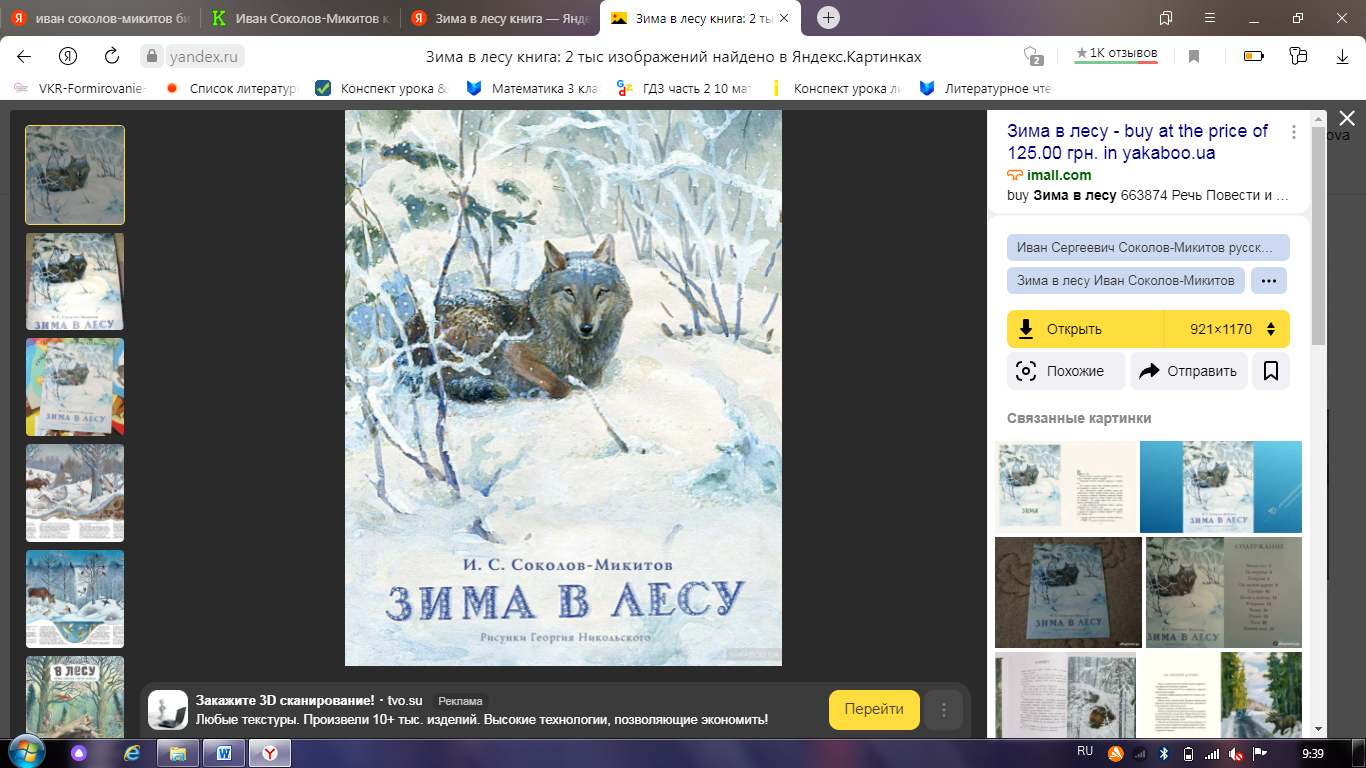Click the padlock site security icon
Viewport: 1366px width, 768px height.
click(151, 56)
